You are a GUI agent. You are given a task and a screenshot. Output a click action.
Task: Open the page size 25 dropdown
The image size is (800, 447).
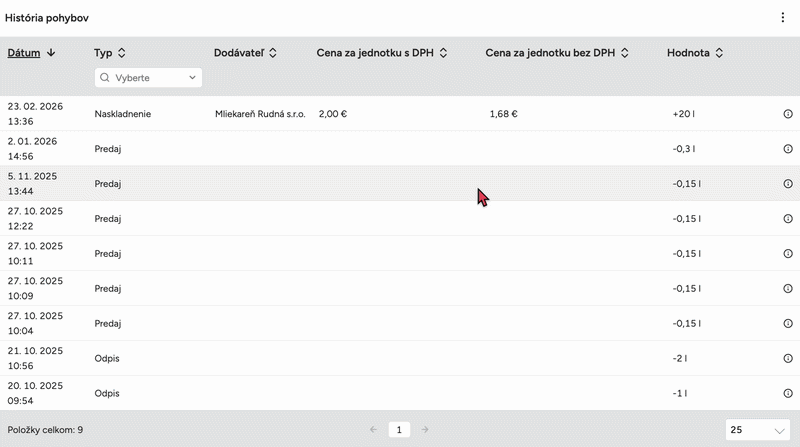click(x=757, y=430)
